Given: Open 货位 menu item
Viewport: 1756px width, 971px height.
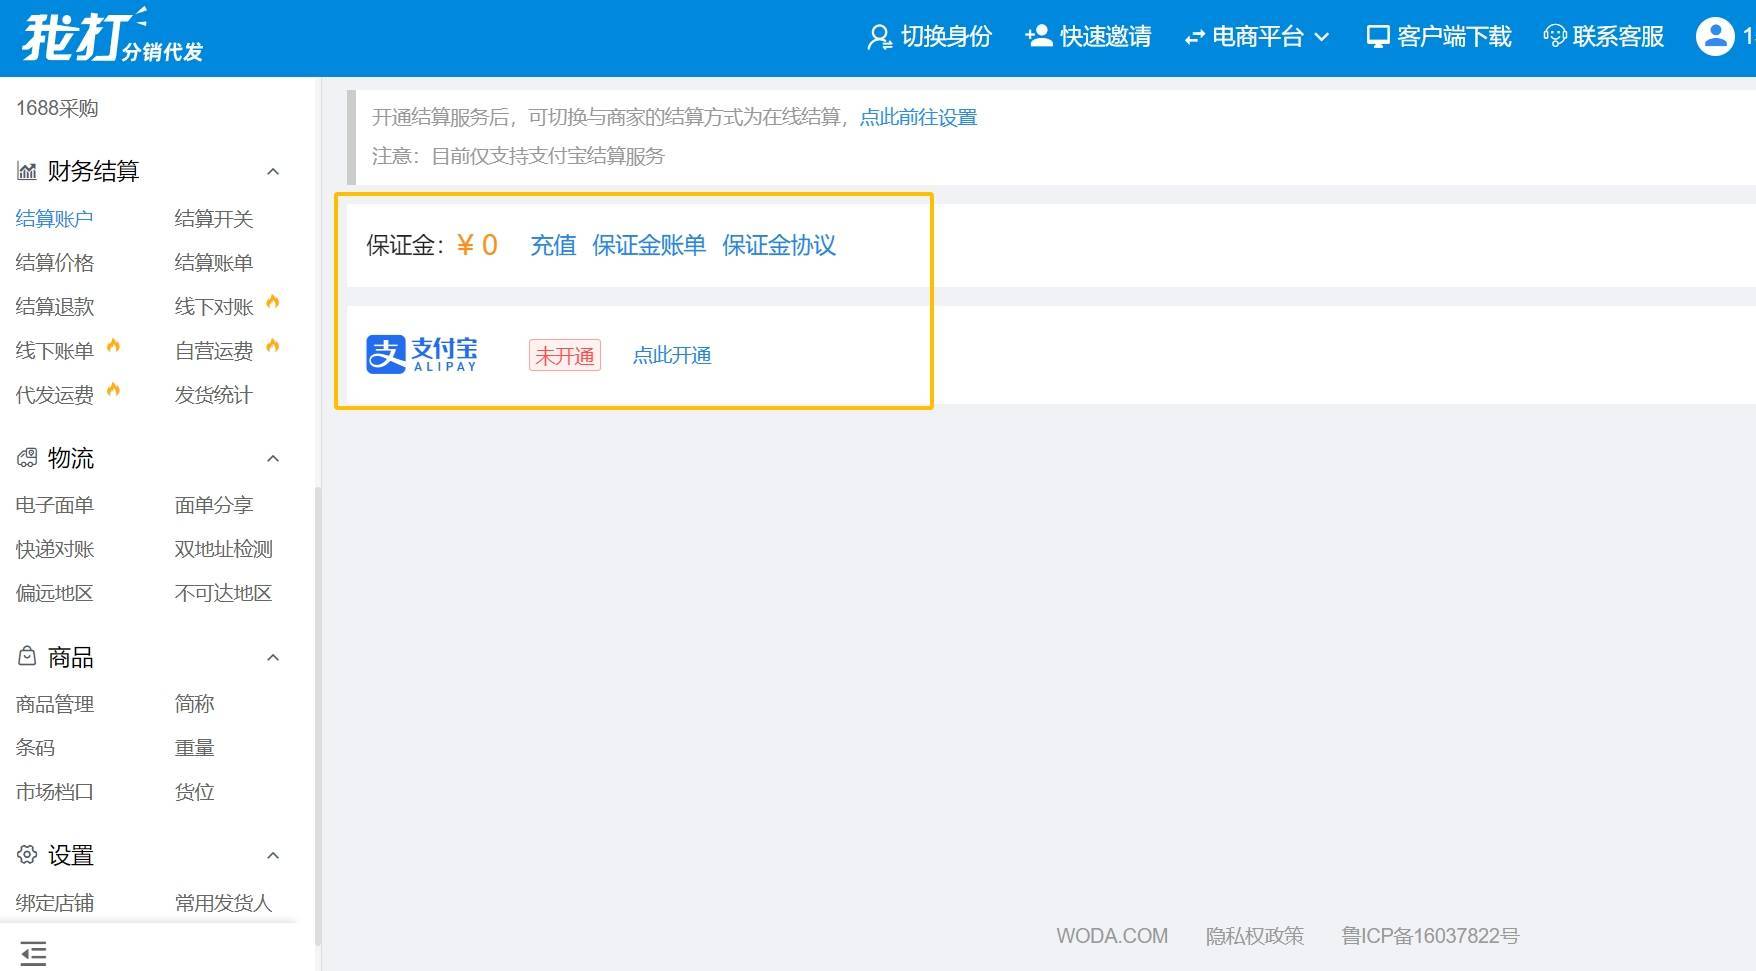Looking at the screenshot, I should (x=194, y=792).
